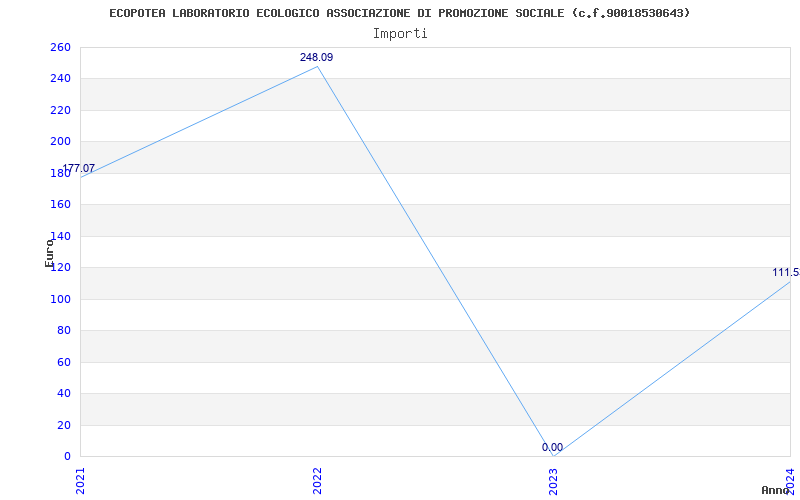800x500 pixels.
Task: Select the 248.09 data point label
Action: [x=316, y=57]
